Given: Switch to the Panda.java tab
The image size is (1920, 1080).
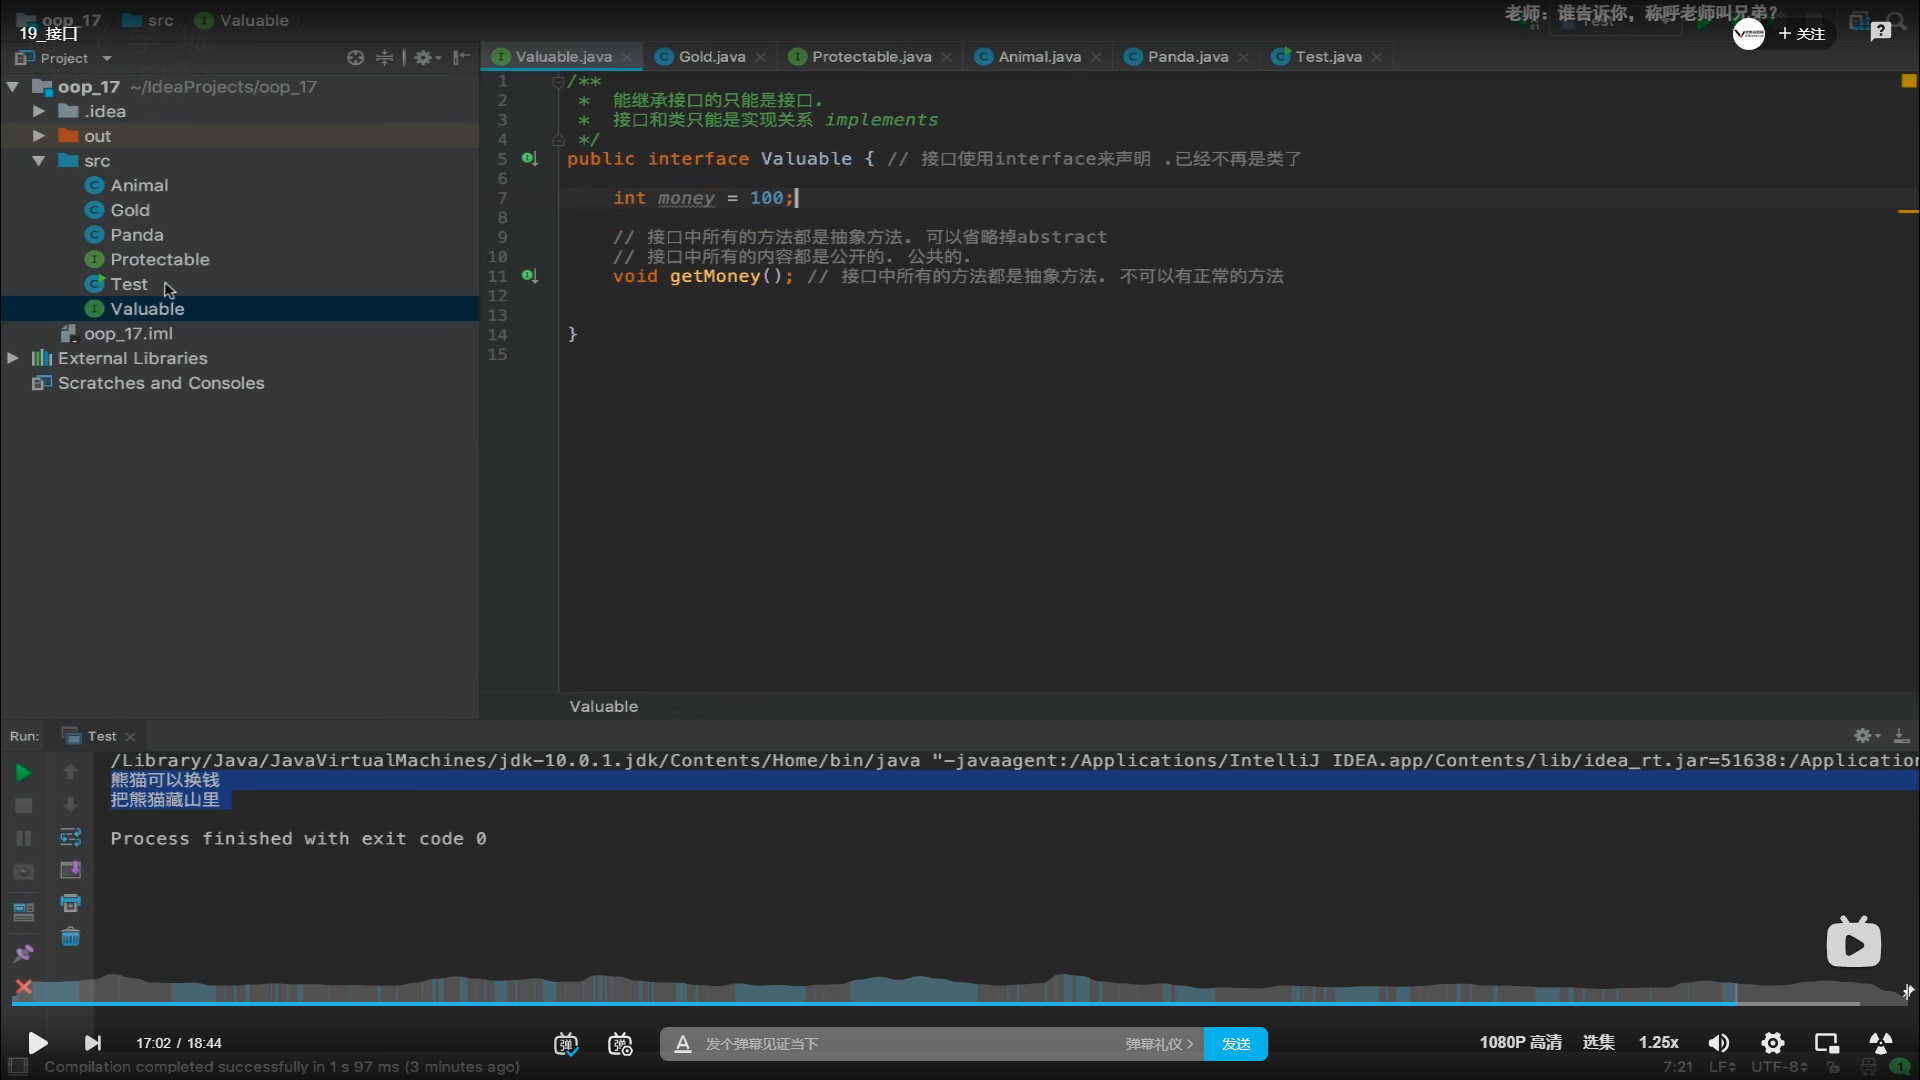Looking at the screenshot, I should pyautogui.click(x=1187, y=57).
